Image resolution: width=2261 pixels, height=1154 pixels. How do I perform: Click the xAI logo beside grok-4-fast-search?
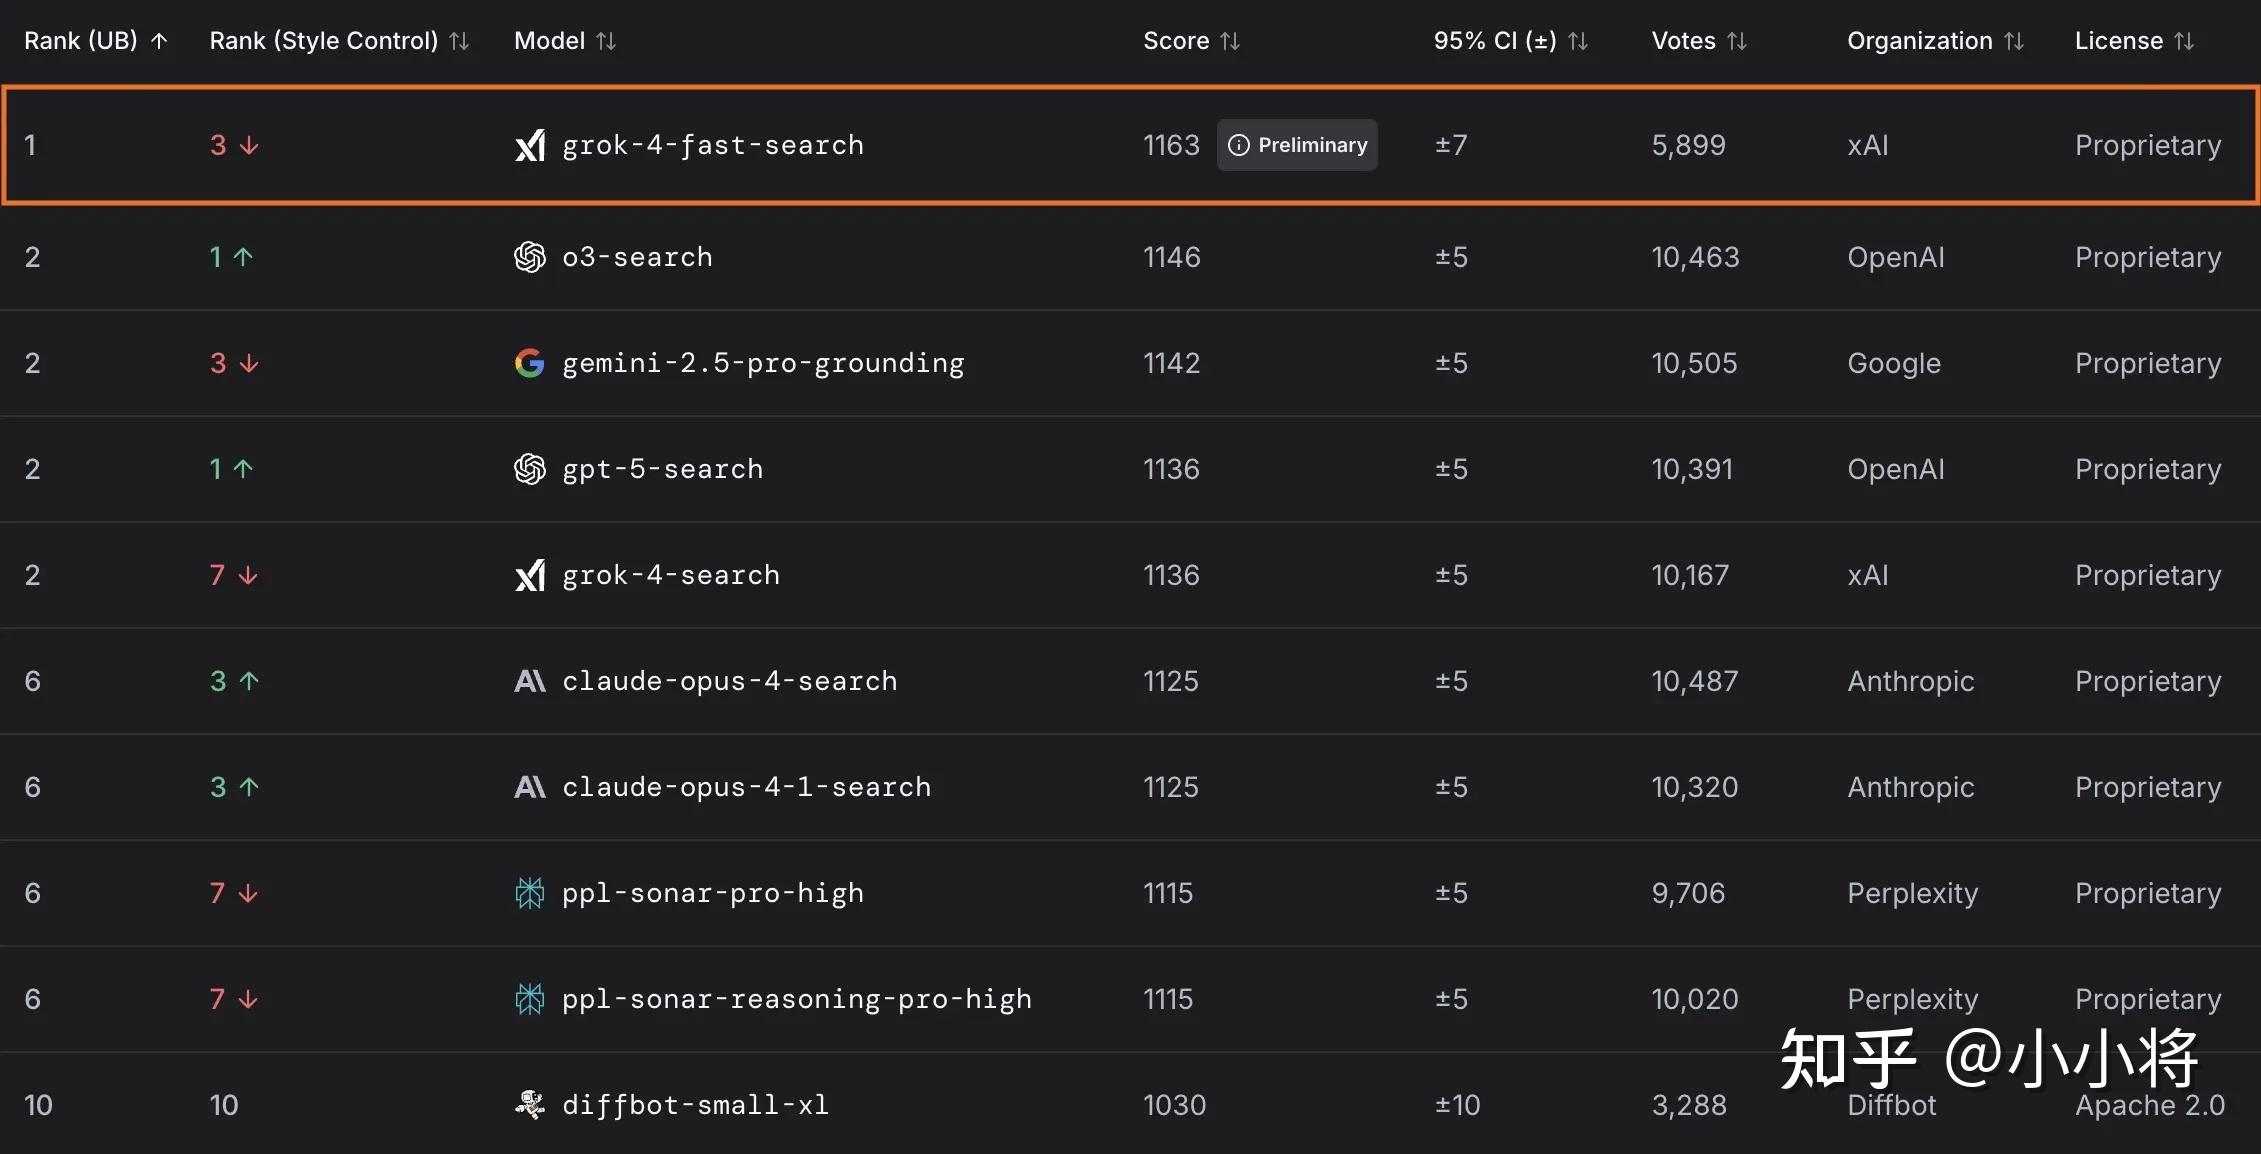[x=529, y=146]
